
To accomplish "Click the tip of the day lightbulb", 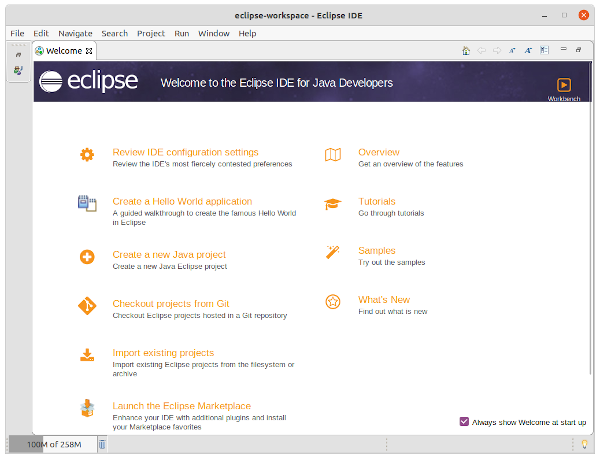I will (x=585, y=444).
